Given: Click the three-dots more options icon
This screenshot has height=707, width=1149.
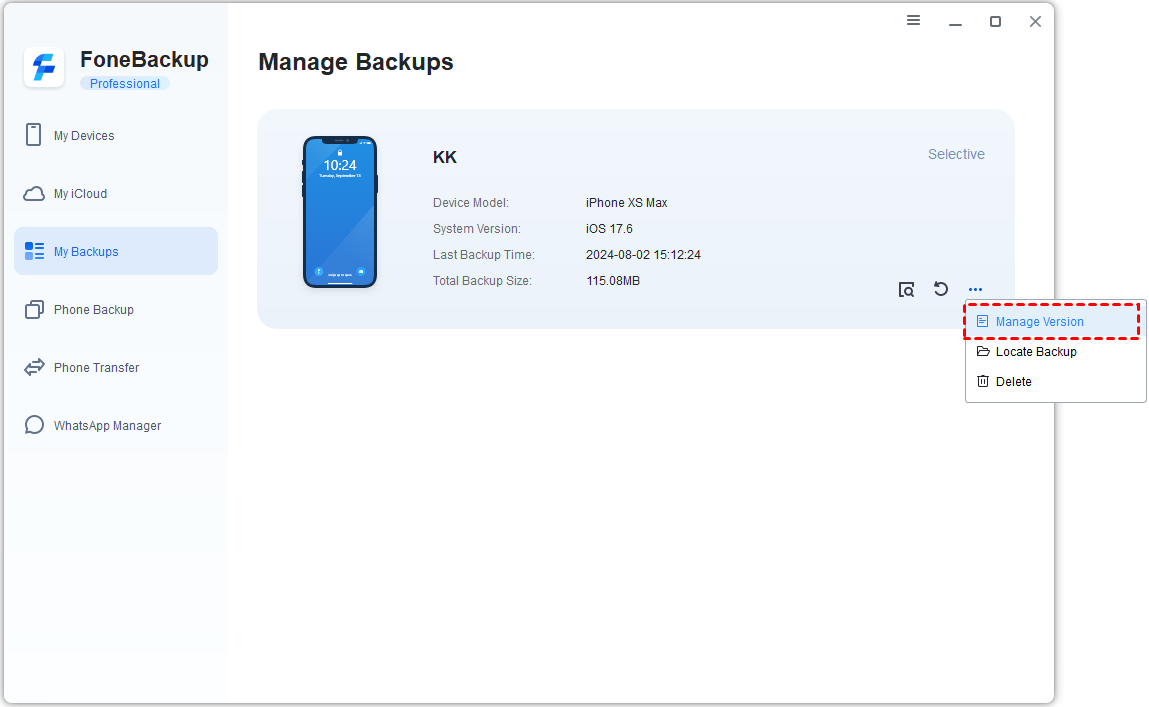Looking at the screenshot, I should pos(975,290).
